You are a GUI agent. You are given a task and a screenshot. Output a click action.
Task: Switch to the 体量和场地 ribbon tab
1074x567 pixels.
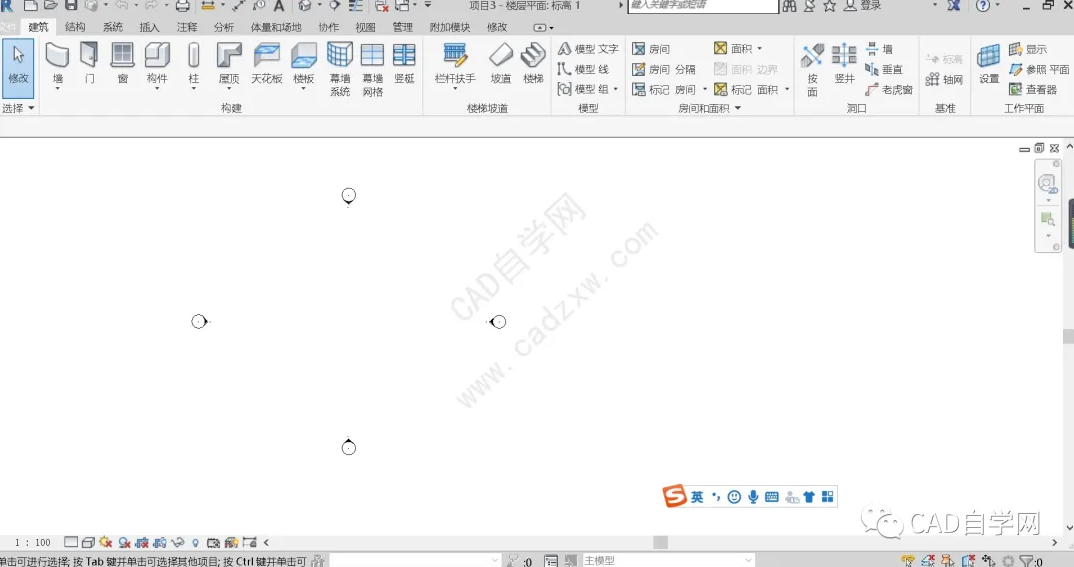(x=276, y=27)
